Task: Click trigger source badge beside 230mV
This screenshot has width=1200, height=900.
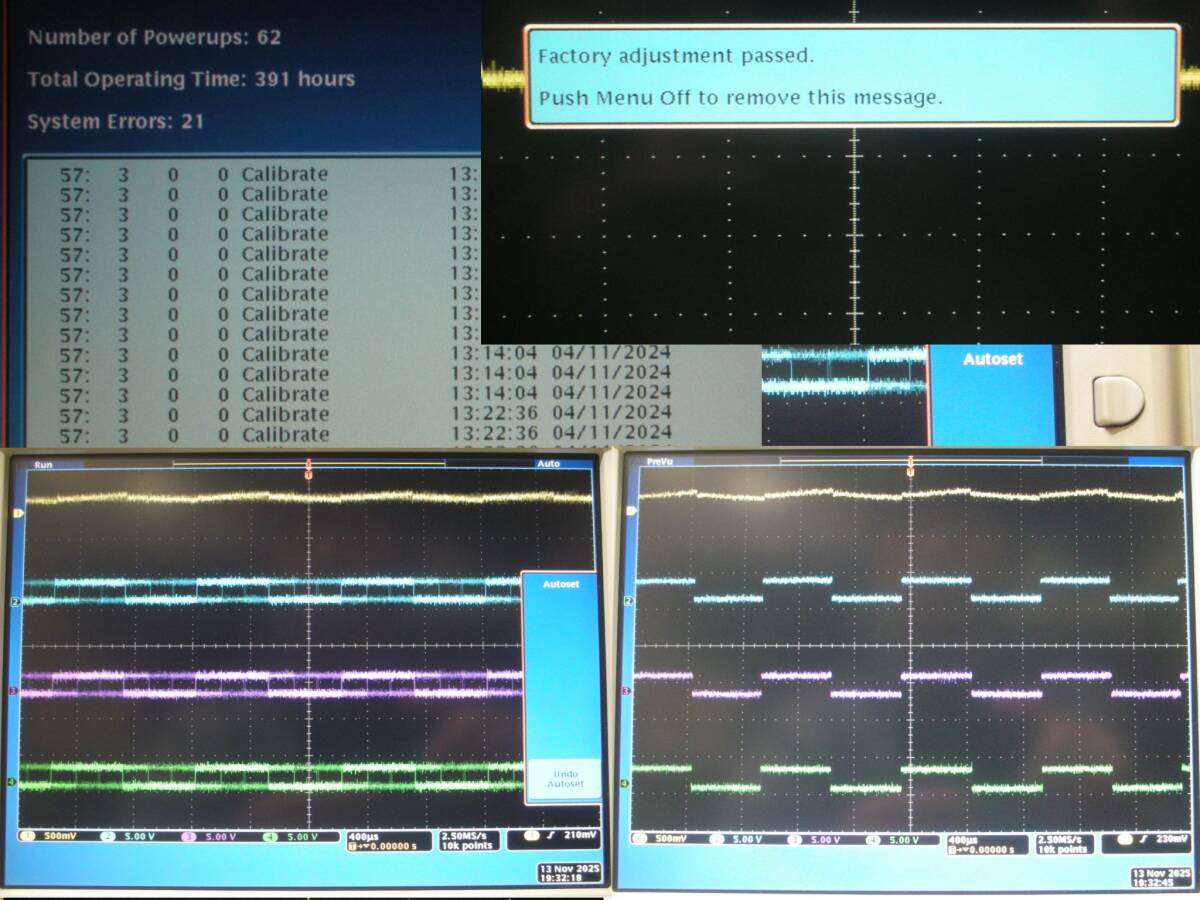Action: 1125,839
